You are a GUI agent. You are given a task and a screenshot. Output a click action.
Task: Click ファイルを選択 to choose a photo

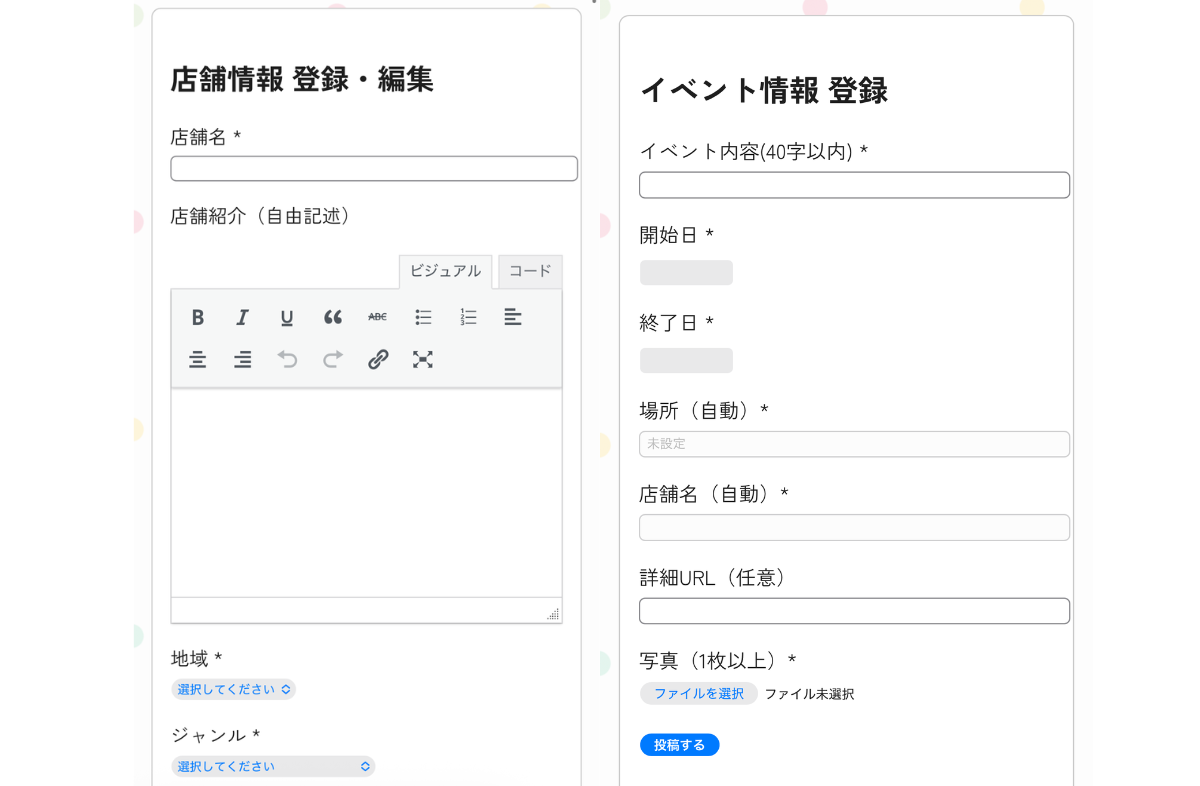pos(698,693)
